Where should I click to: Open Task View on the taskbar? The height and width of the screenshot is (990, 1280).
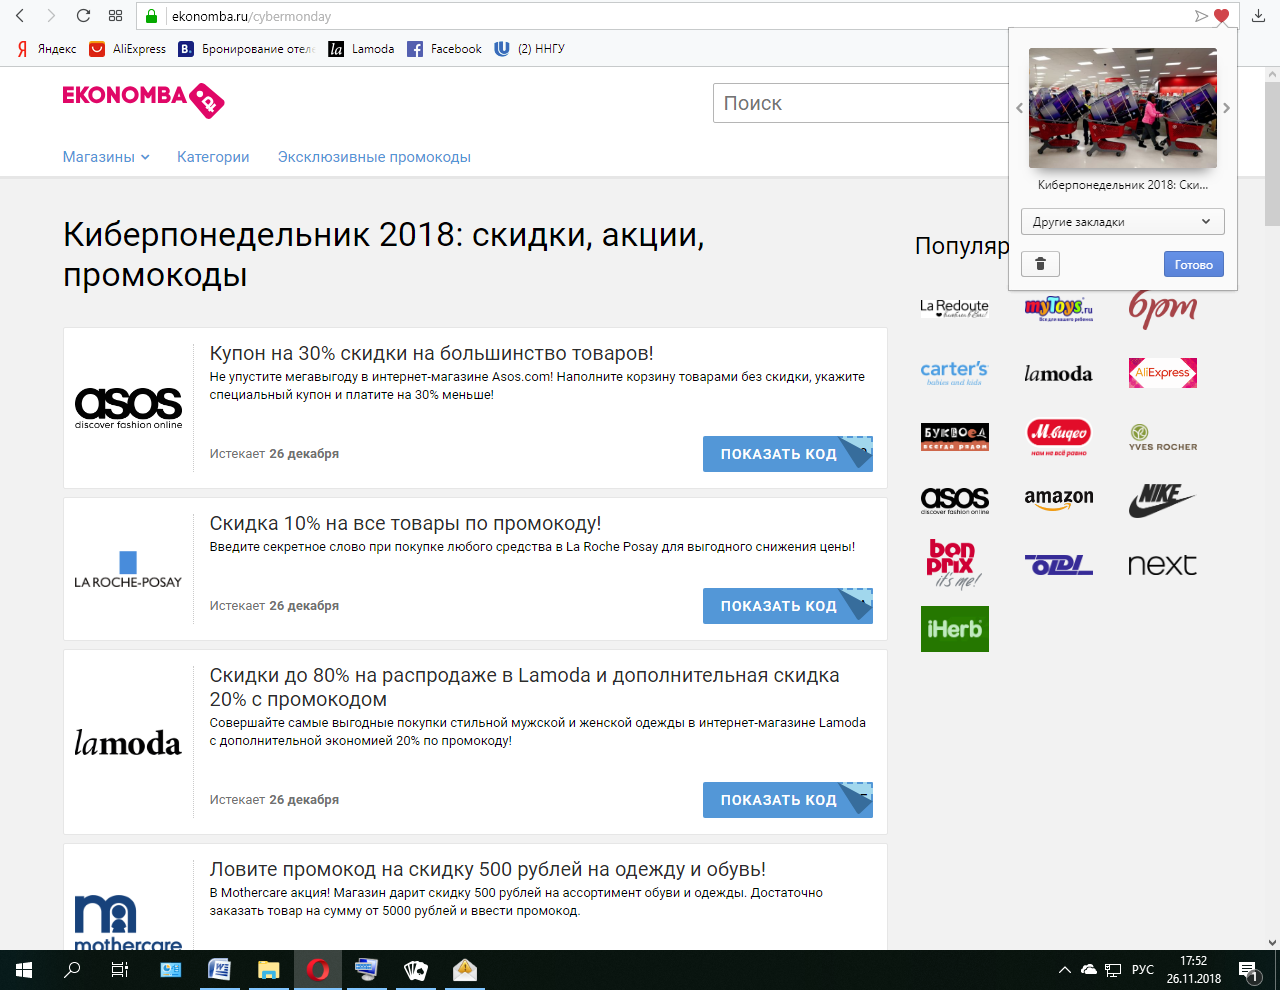point(120,970)
